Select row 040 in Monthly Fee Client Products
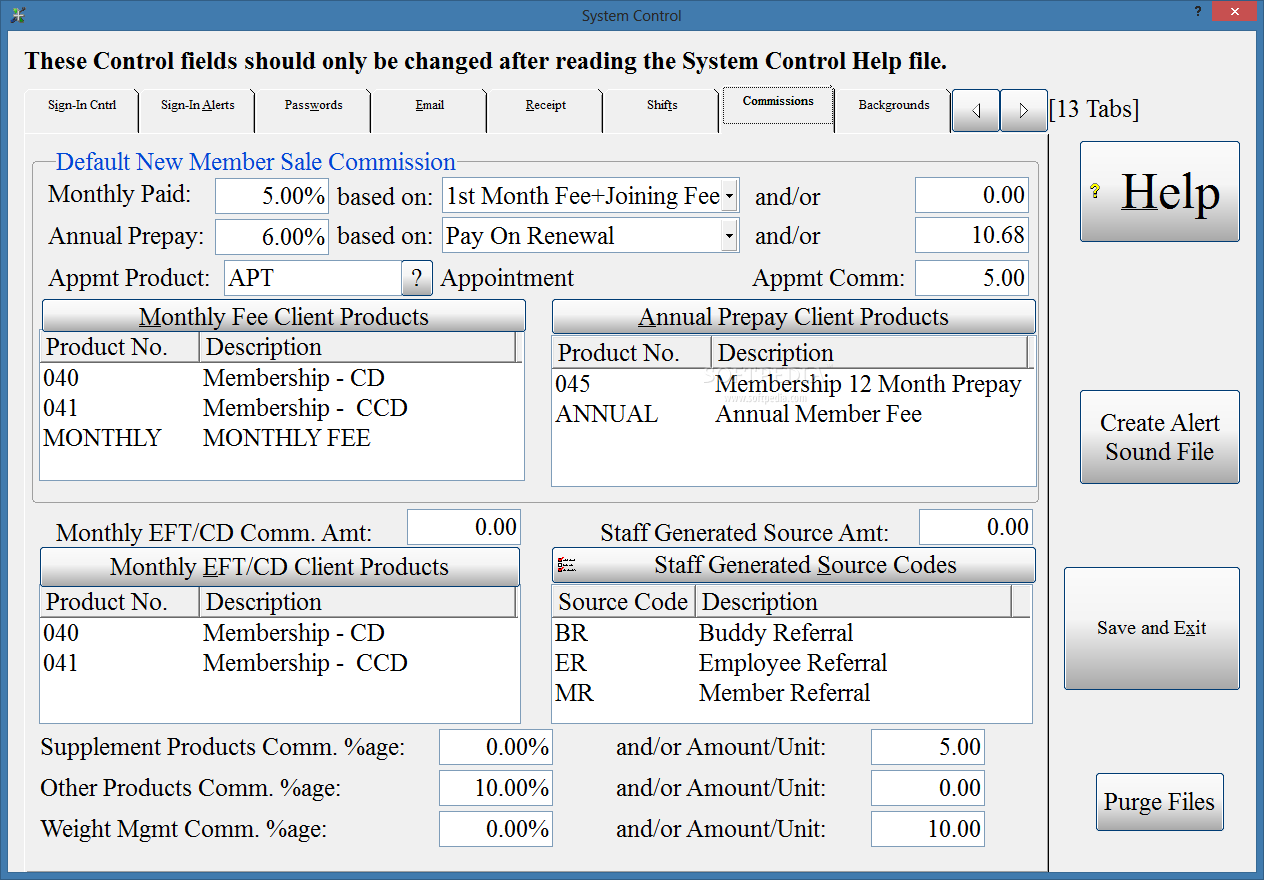Image resolution: width=1264 pixels, height=880 pixels. (281, 379)
